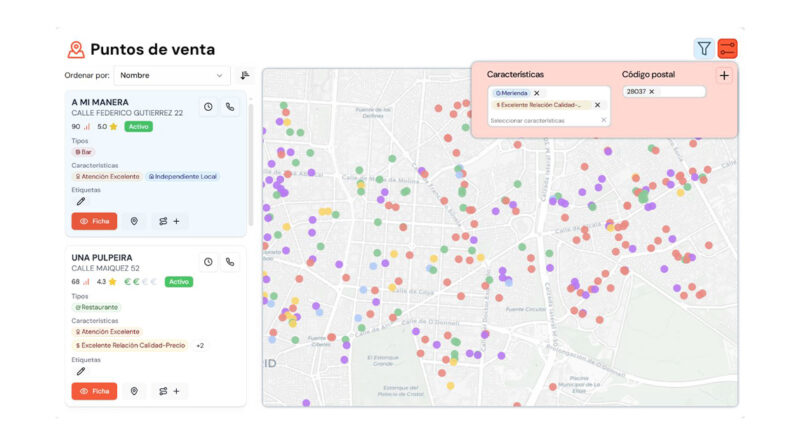Toggle the orange filter settings panel button
This screenshot has height=445, width=800.
click(x=727, y=48)
